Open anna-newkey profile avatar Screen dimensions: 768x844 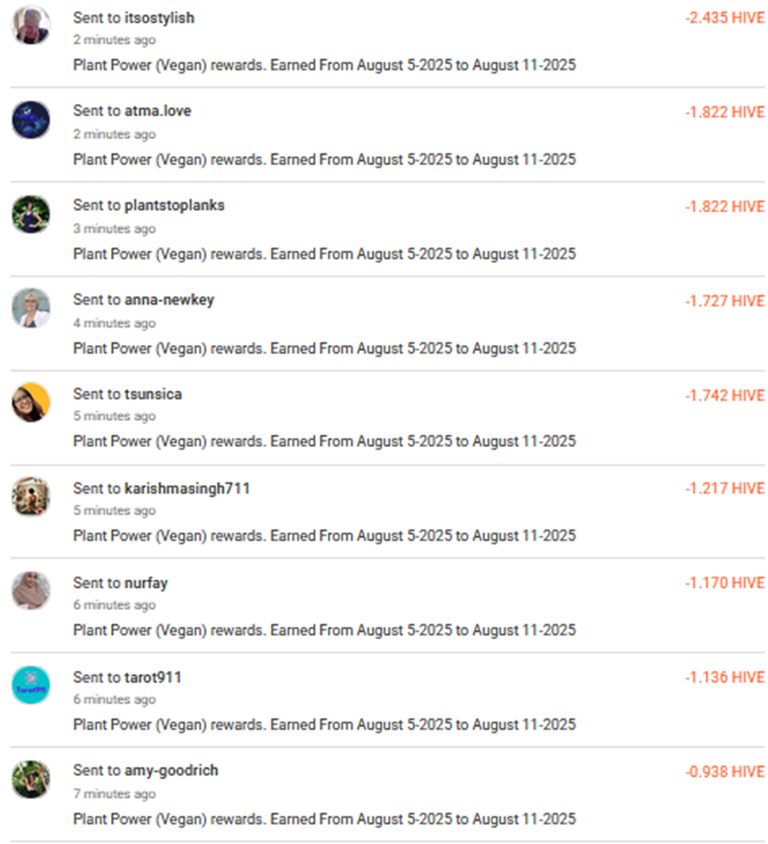(31, 308)
